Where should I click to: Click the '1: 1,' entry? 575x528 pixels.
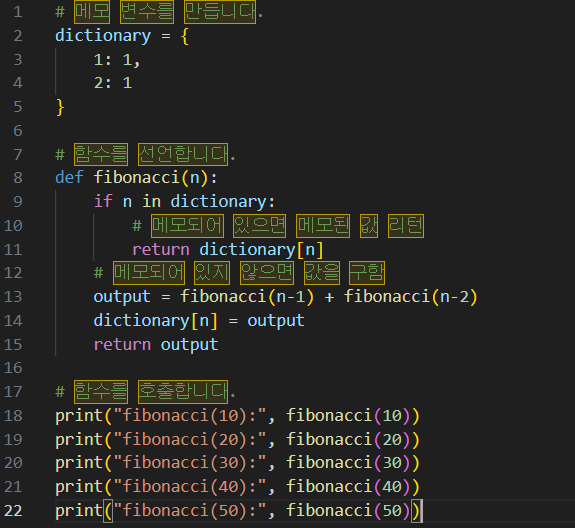pyautogui.click(x=117, y=60)
